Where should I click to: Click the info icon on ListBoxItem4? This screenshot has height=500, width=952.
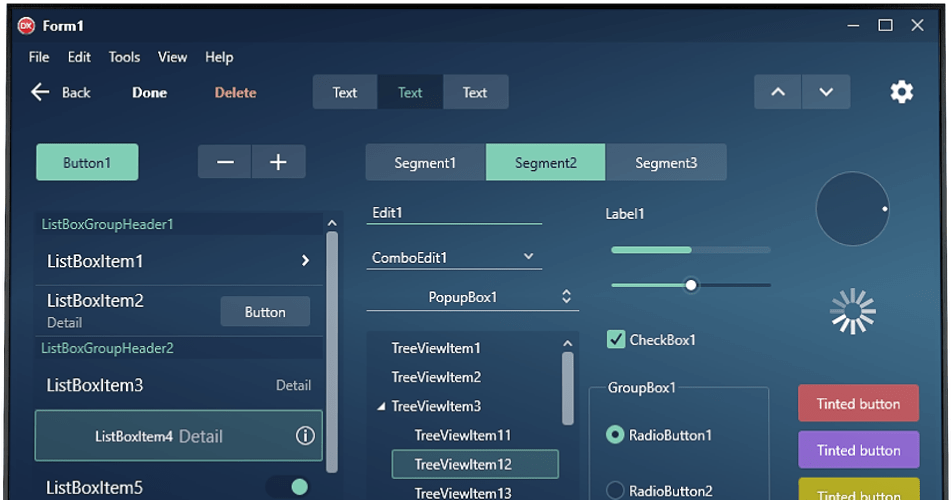tap(305, 436)
